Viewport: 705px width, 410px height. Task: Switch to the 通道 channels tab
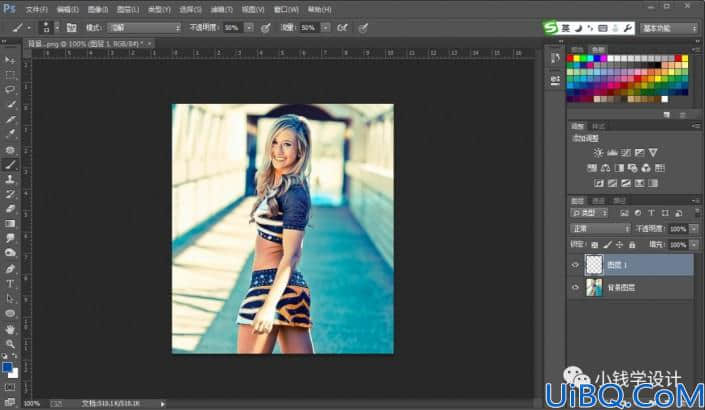pos(598,201)
